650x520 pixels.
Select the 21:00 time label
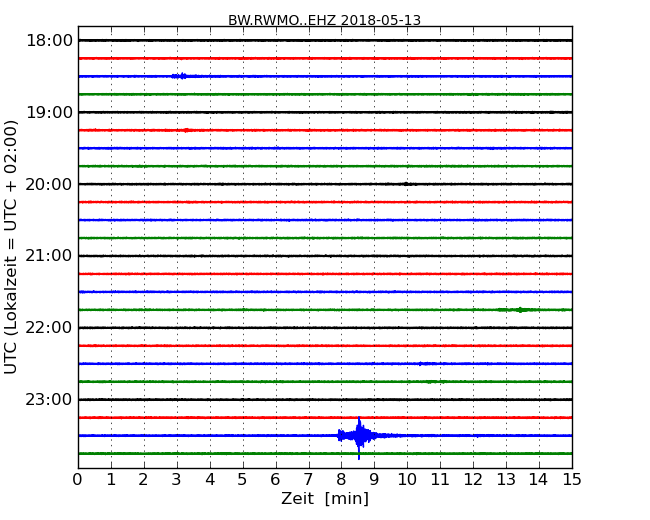(49, 256)
